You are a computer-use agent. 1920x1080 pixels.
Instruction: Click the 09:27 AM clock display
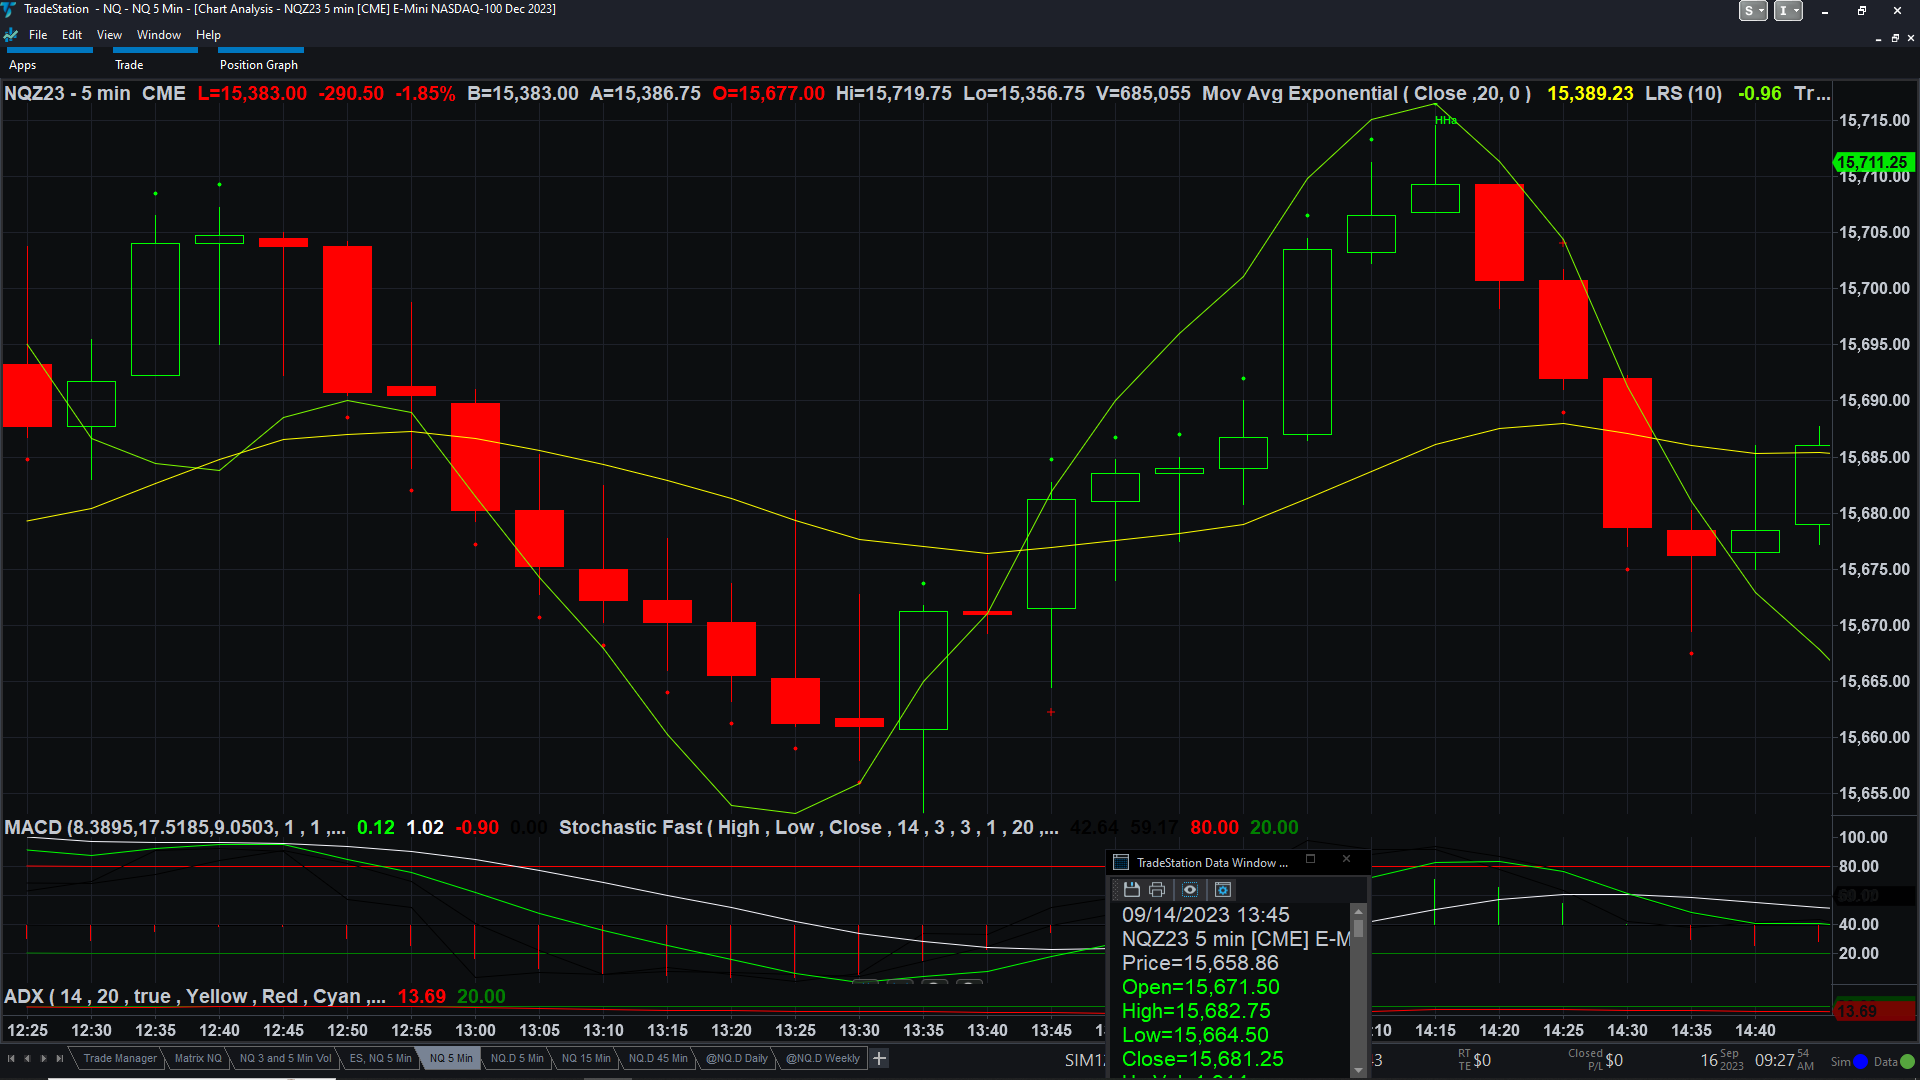(1784, 1060)
